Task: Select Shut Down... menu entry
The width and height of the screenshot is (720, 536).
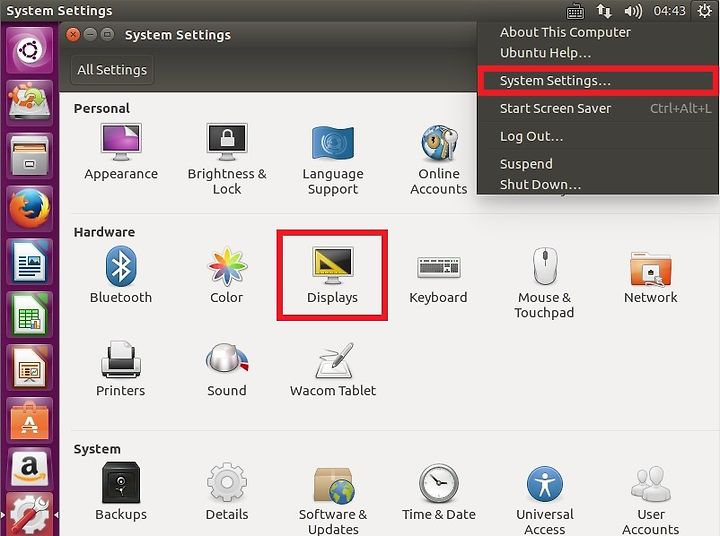Action: [x=597, y=185]
